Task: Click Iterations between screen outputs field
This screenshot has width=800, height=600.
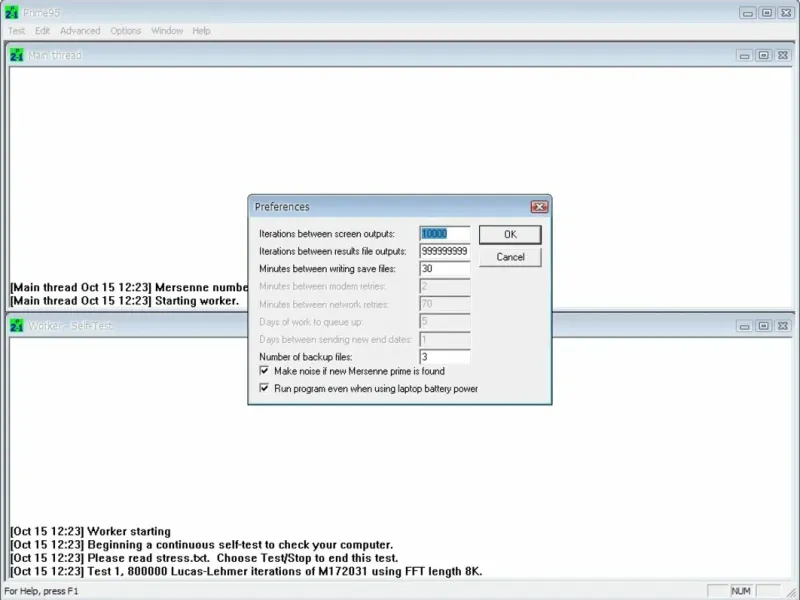Action: (x=444, y=234)
